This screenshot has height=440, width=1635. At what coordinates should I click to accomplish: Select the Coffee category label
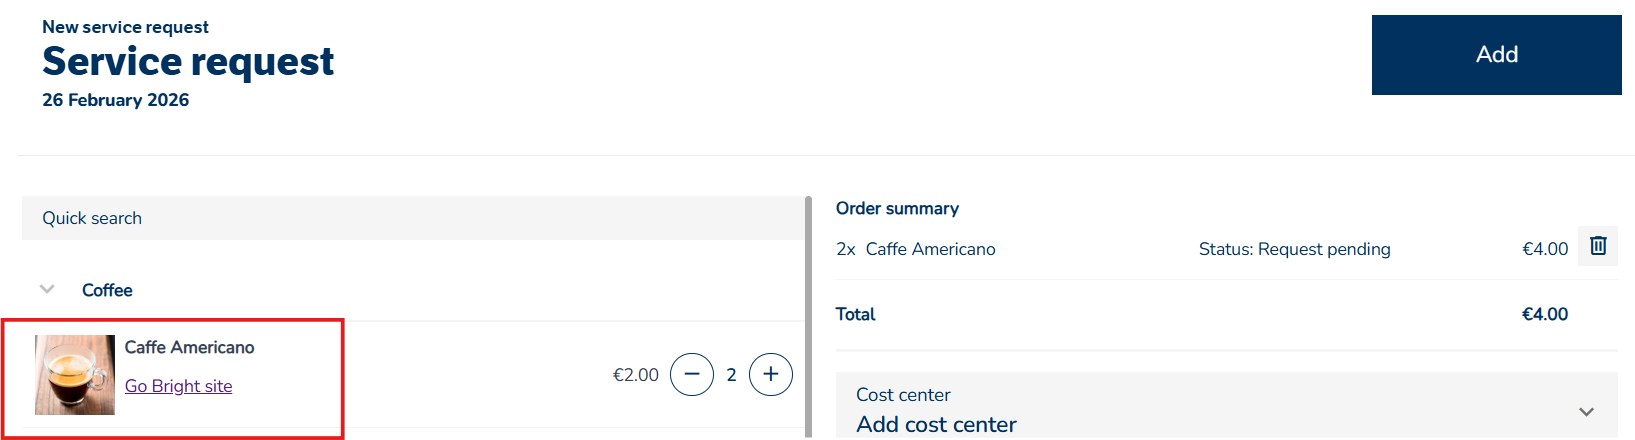coord(107,290)
